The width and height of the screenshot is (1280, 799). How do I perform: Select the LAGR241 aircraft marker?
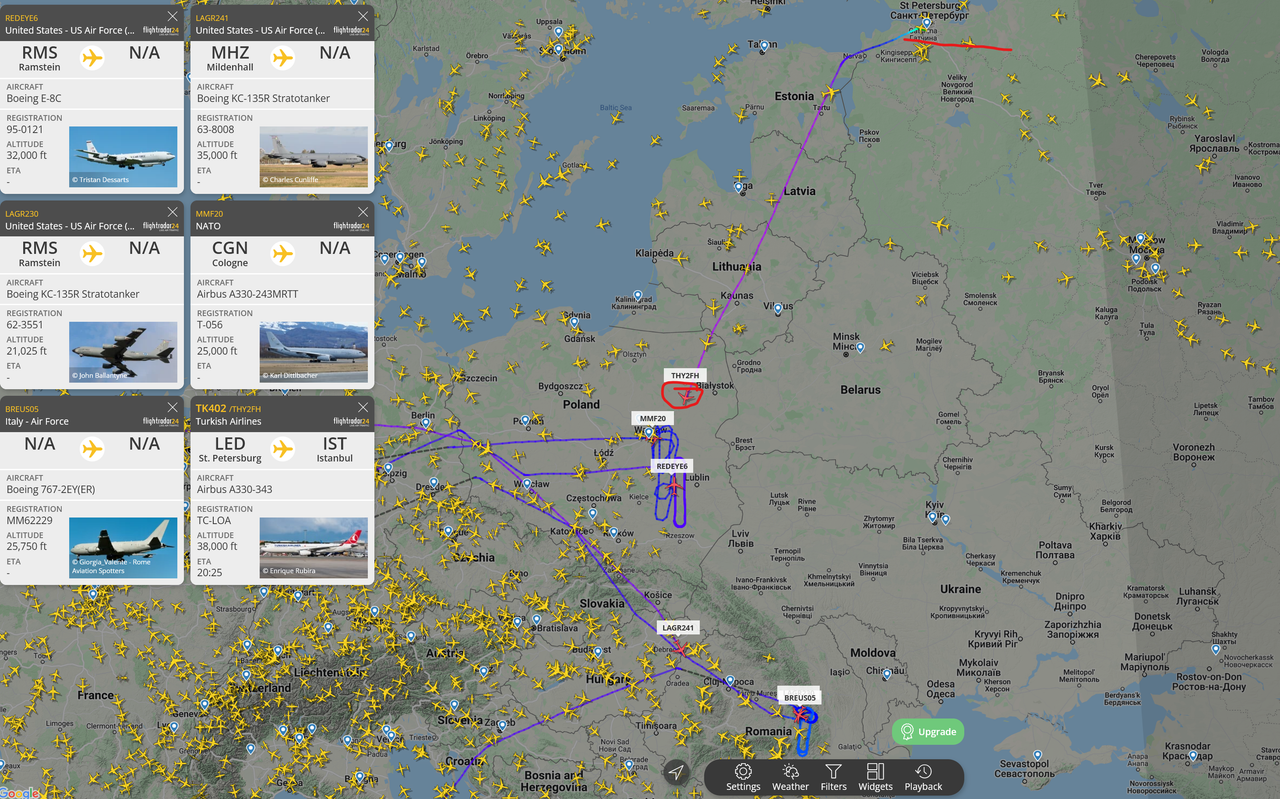[x=678, y=647]
